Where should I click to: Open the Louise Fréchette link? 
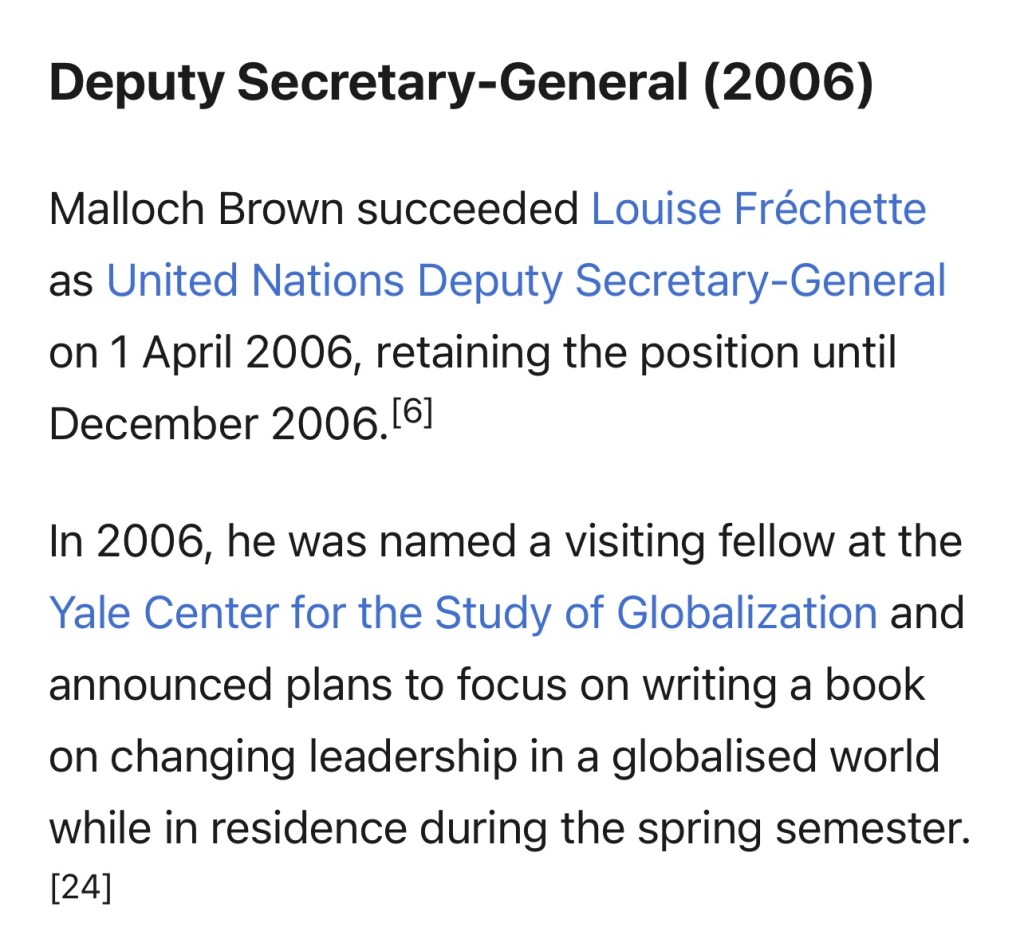point(758,210)
